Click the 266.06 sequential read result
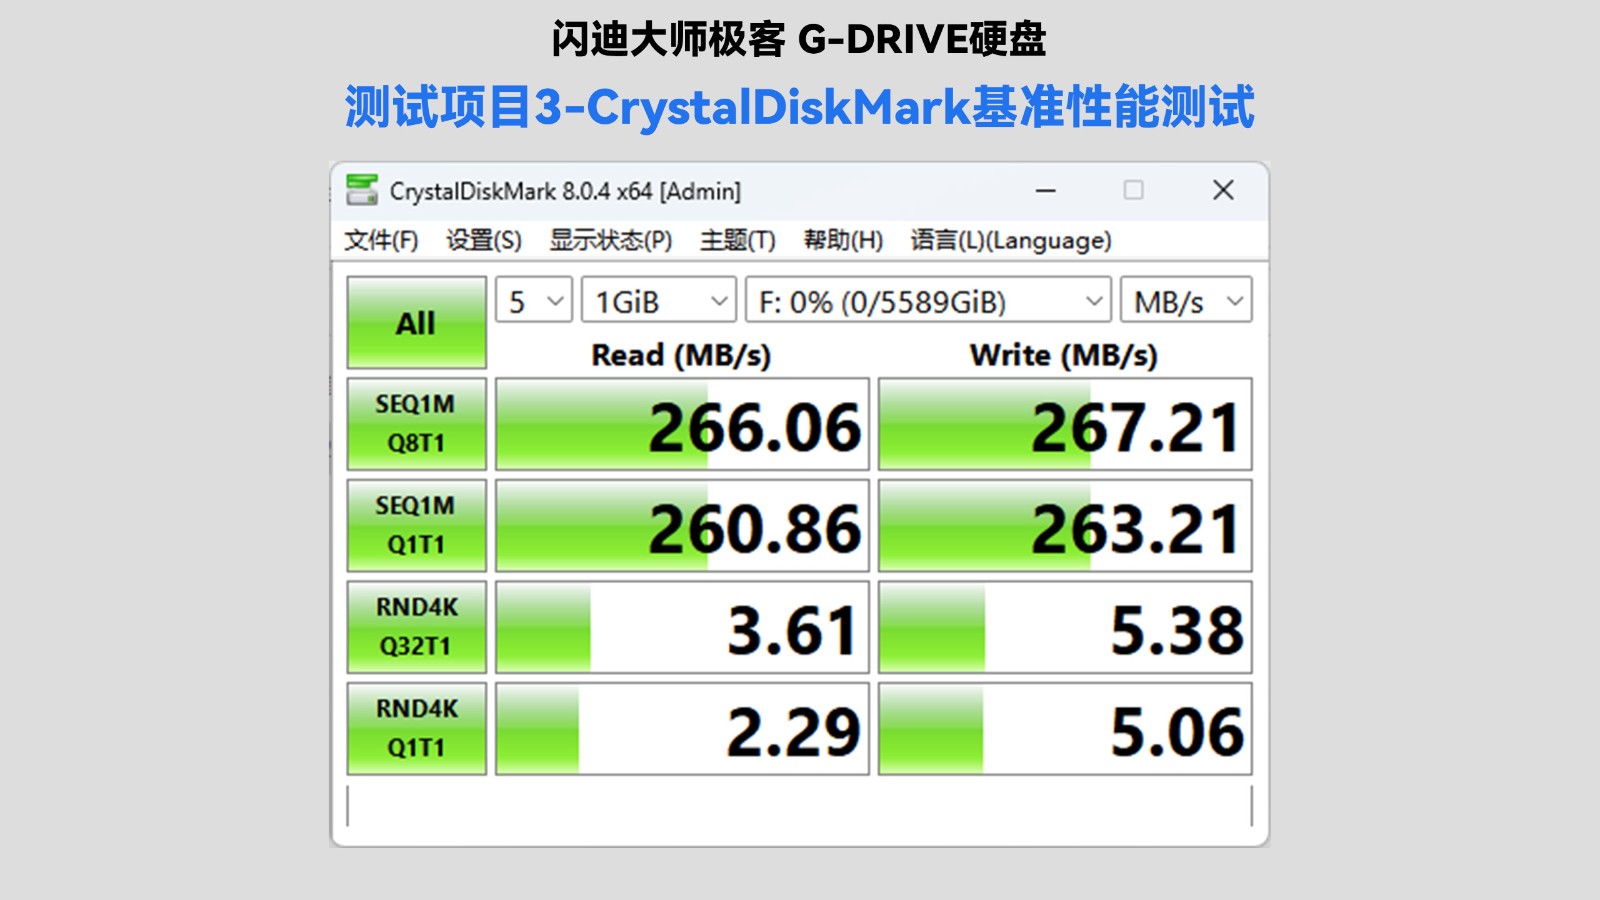 point(682,424)
